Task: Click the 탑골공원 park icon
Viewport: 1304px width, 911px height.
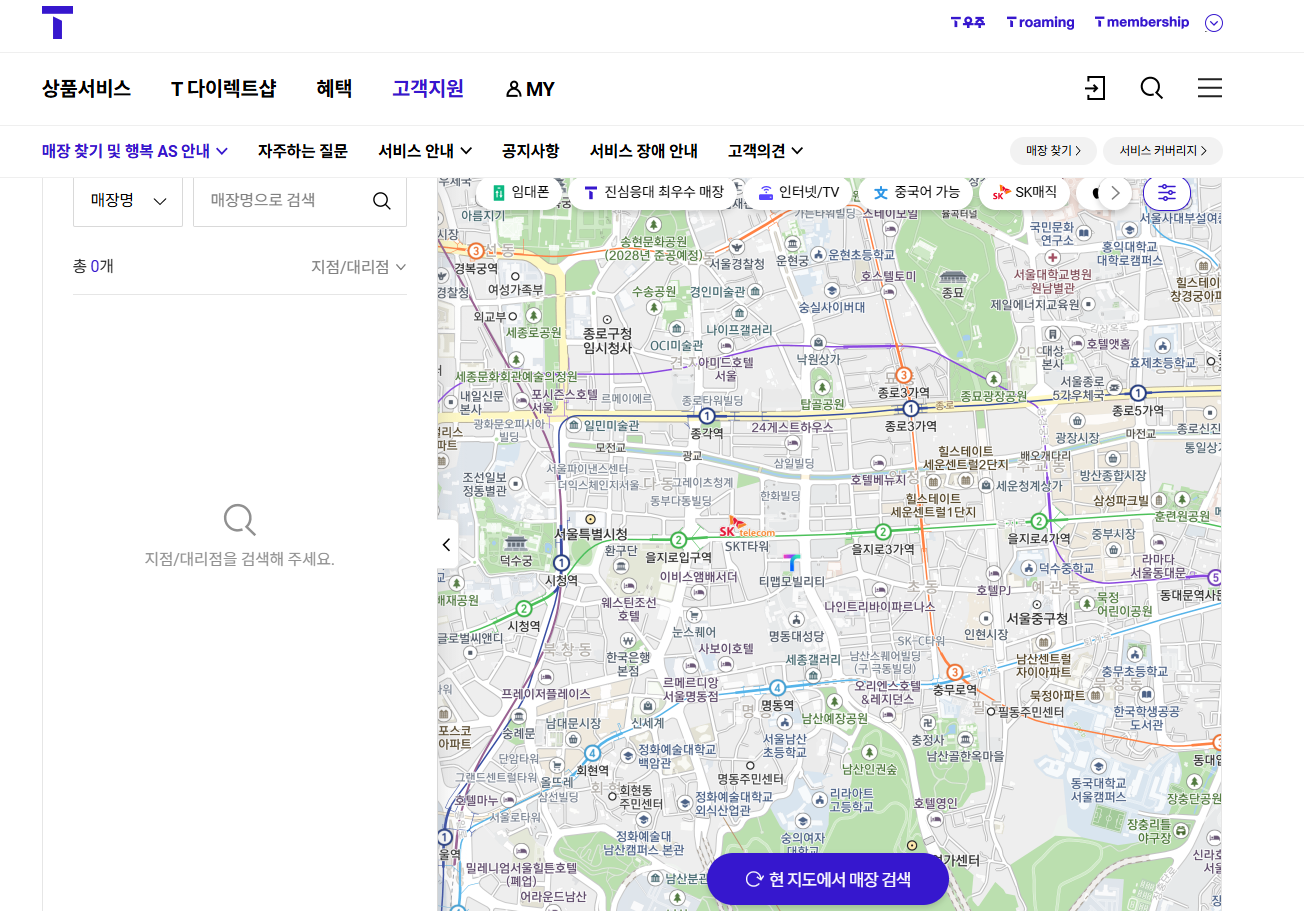Action: (x=822, y=386)
